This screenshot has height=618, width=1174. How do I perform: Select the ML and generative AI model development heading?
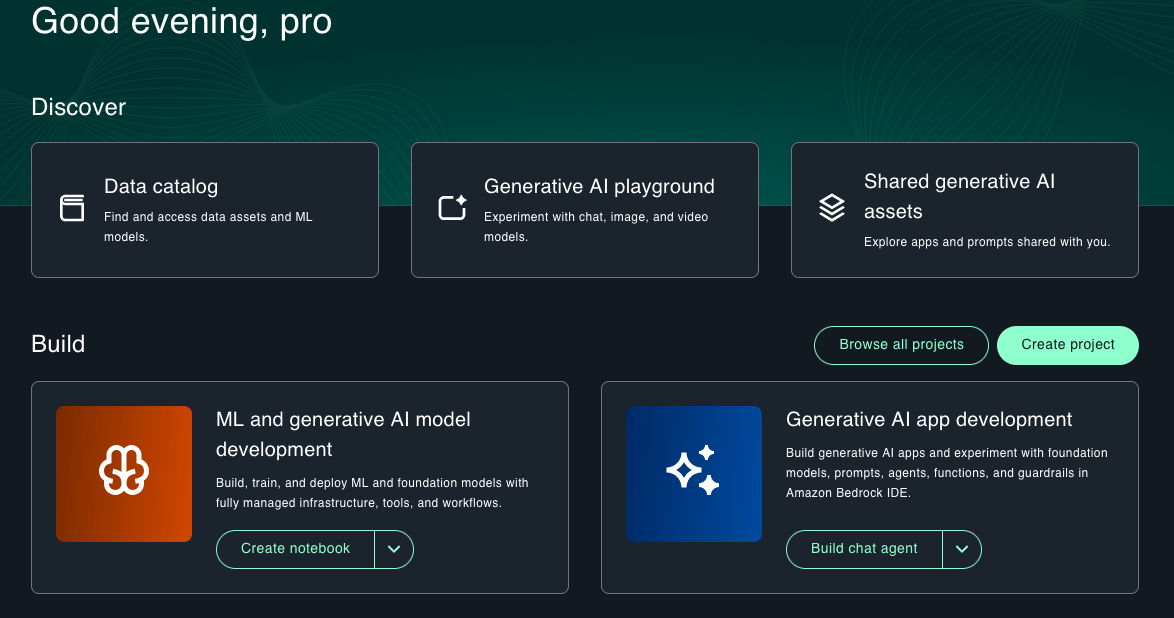click(343, 434)
